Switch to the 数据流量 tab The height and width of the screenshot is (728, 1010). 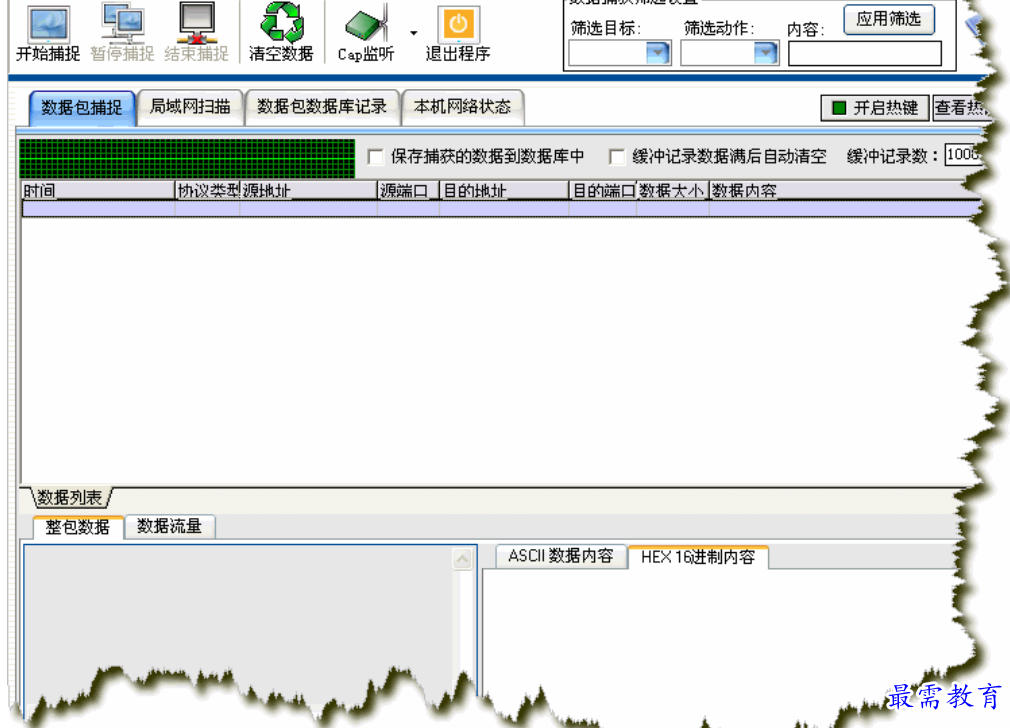[169, 526]
